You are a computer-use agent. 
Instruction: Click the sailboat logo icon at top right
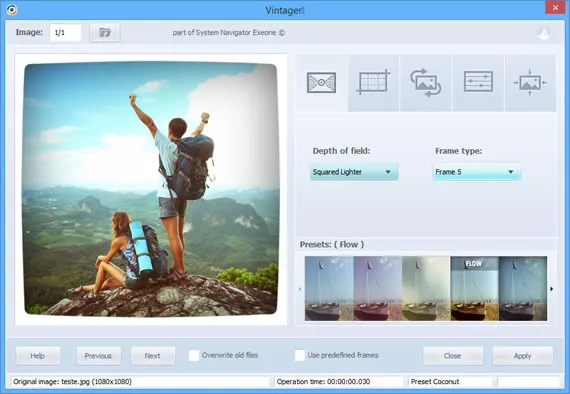[x=544, y=33]
